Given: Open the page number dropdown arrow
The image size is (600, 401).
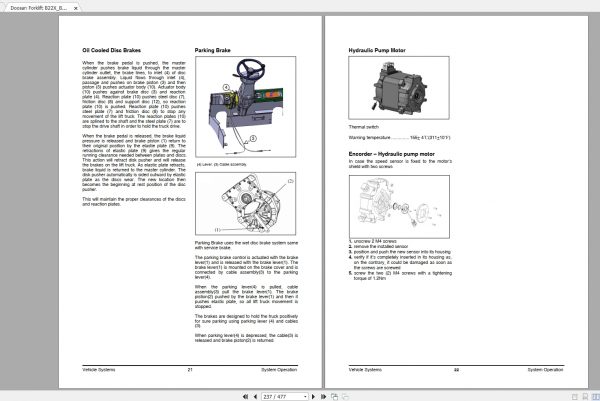Looking at the screenshot, I should pyautogui.click(x=305, y=397).
